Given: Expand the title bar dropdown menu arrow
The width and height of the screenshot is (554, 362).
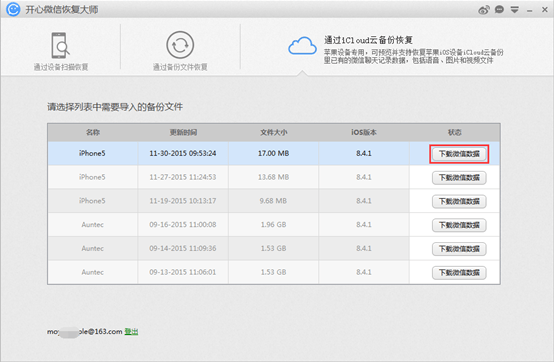Looking at the screenshot, I should (514, 10).
